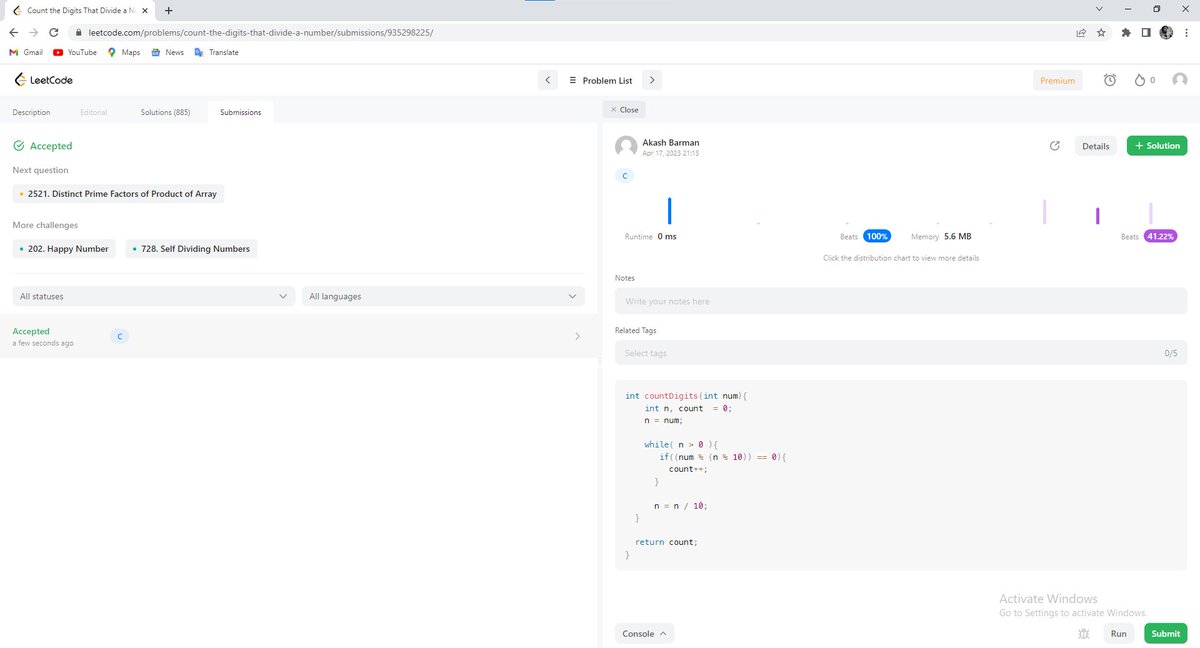Open the Maps bookmark
This screenshot has width=1200, height=648.
click(124, 52)
